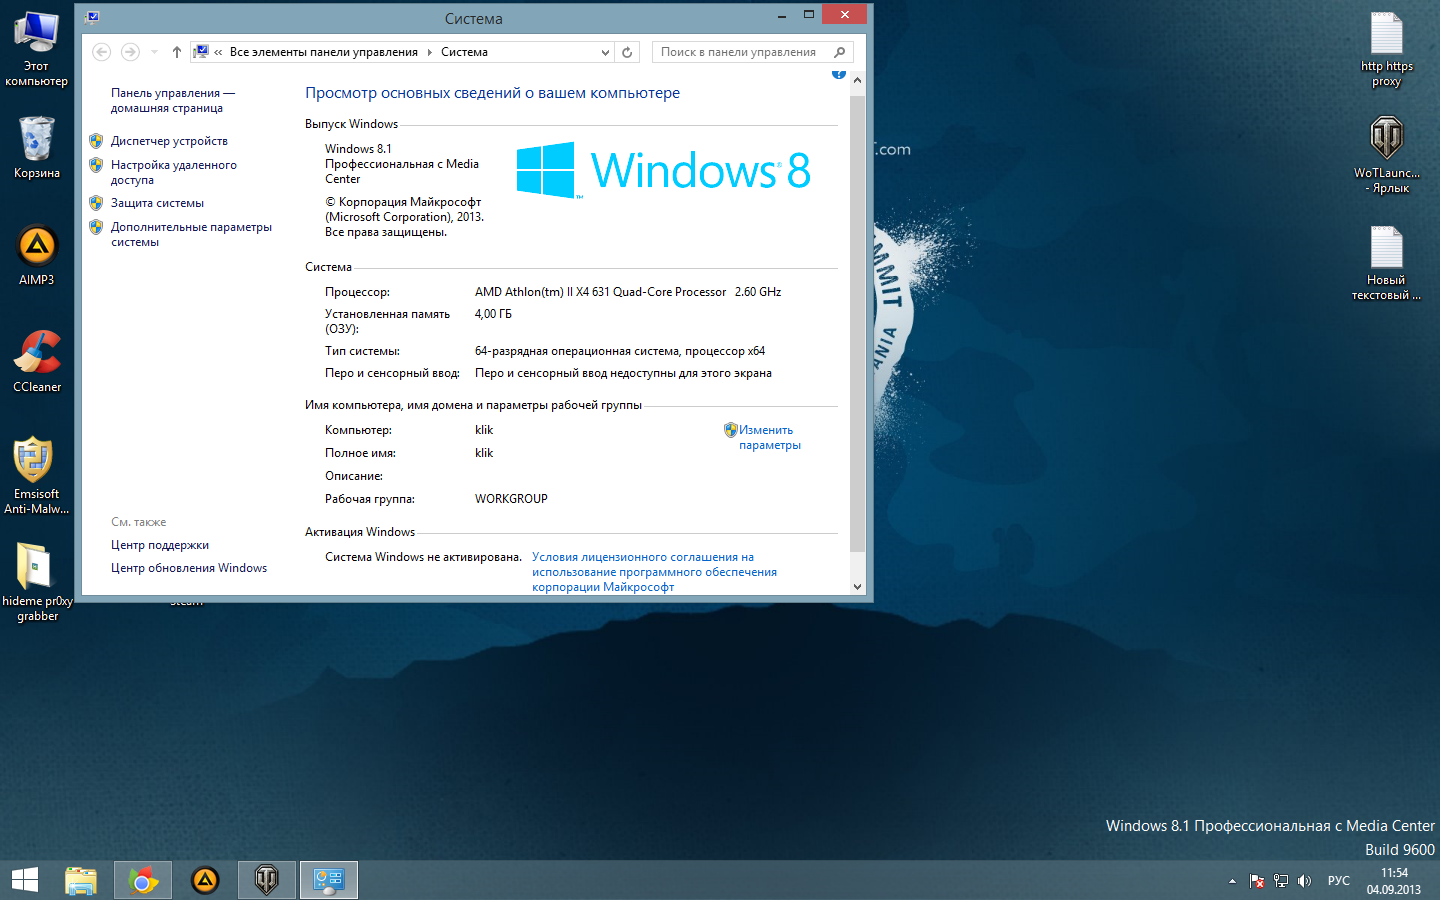The image size is (1440, 900).
Task: Select the WORKGROUP value text
Action: (511, 499)
